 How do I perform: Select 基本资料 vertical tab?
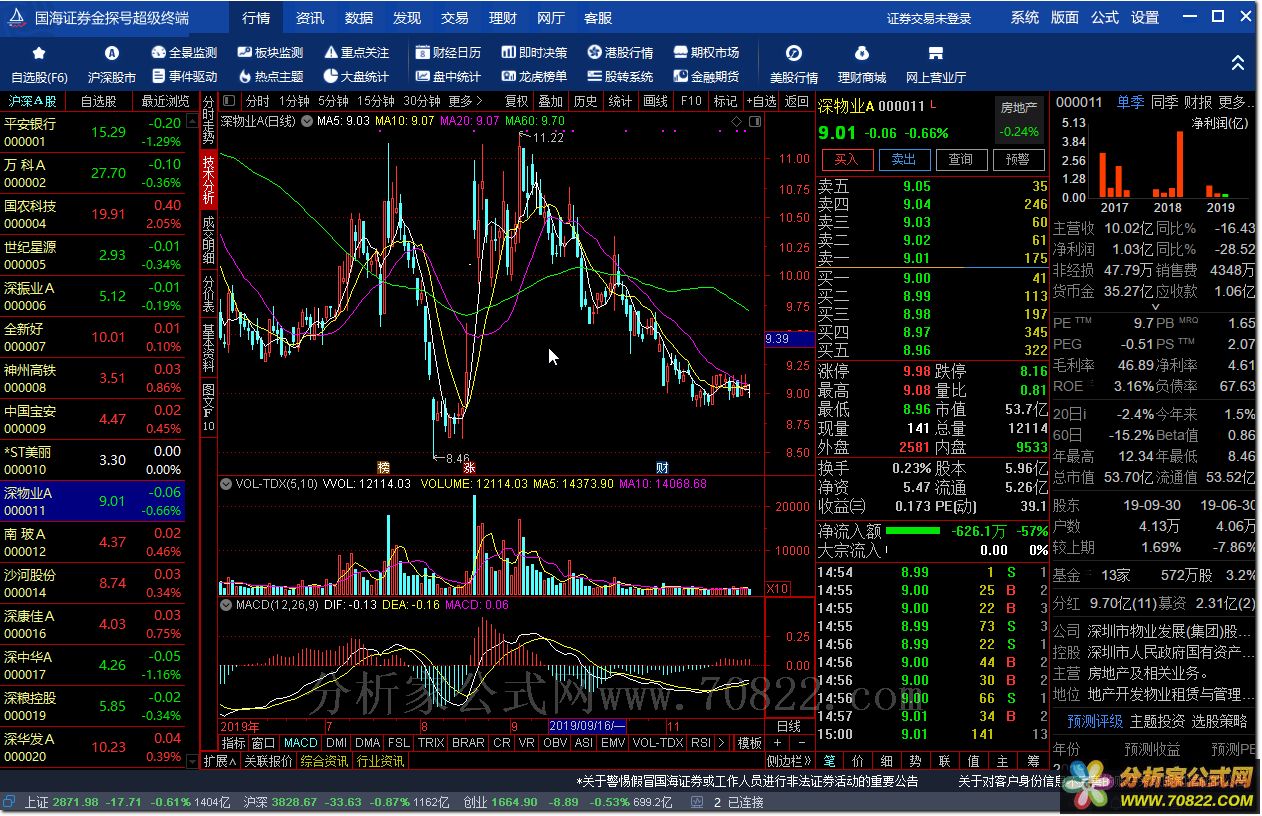208,348
